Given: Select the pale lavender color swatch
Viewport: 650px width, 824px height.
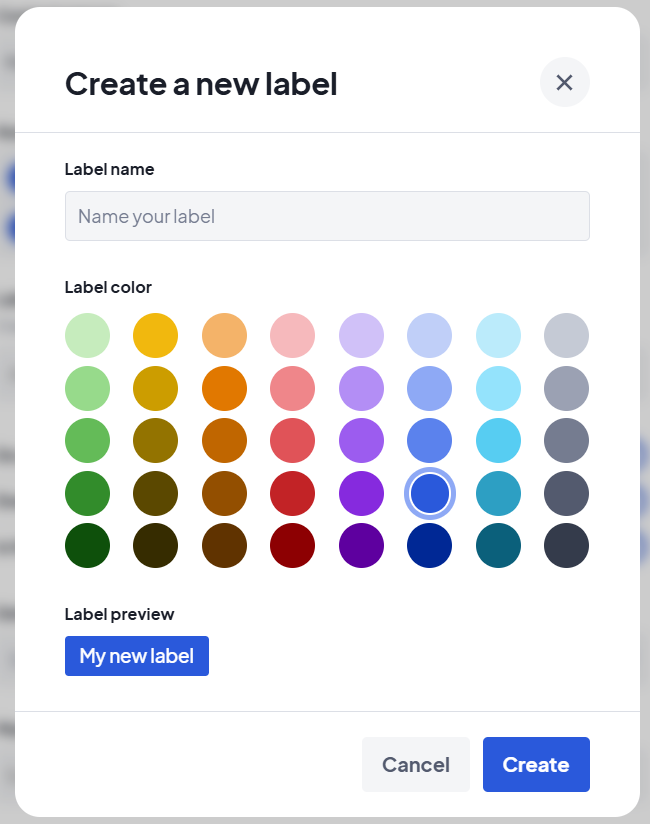Looking at the screenshot, I should 361,335.
